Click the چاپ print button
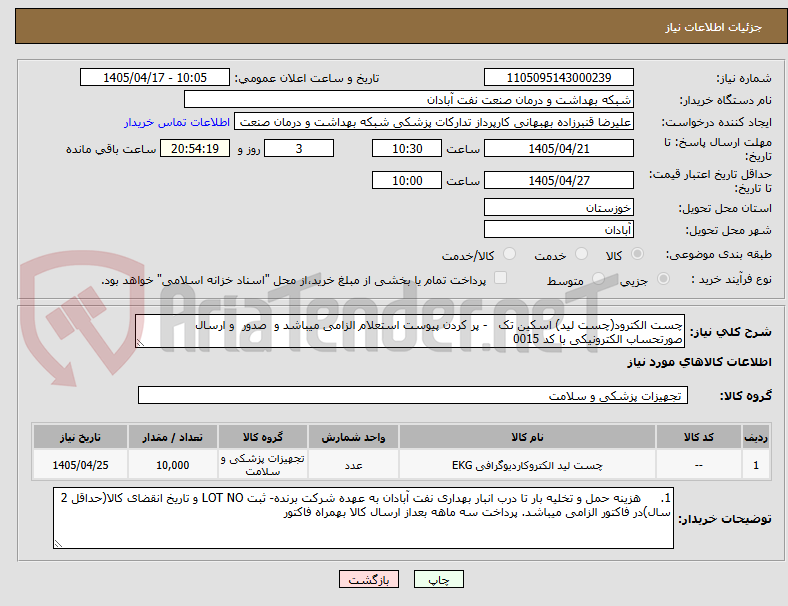Viewport: 788px width, 606px height. pyautogui.click(x=438, y=579)
